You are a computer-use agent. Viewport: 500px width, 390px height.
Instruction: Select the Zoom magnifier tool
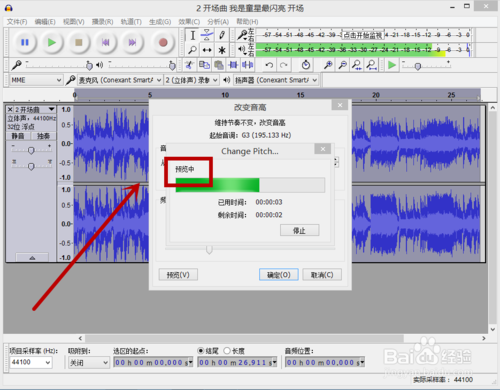coord(193,50)
